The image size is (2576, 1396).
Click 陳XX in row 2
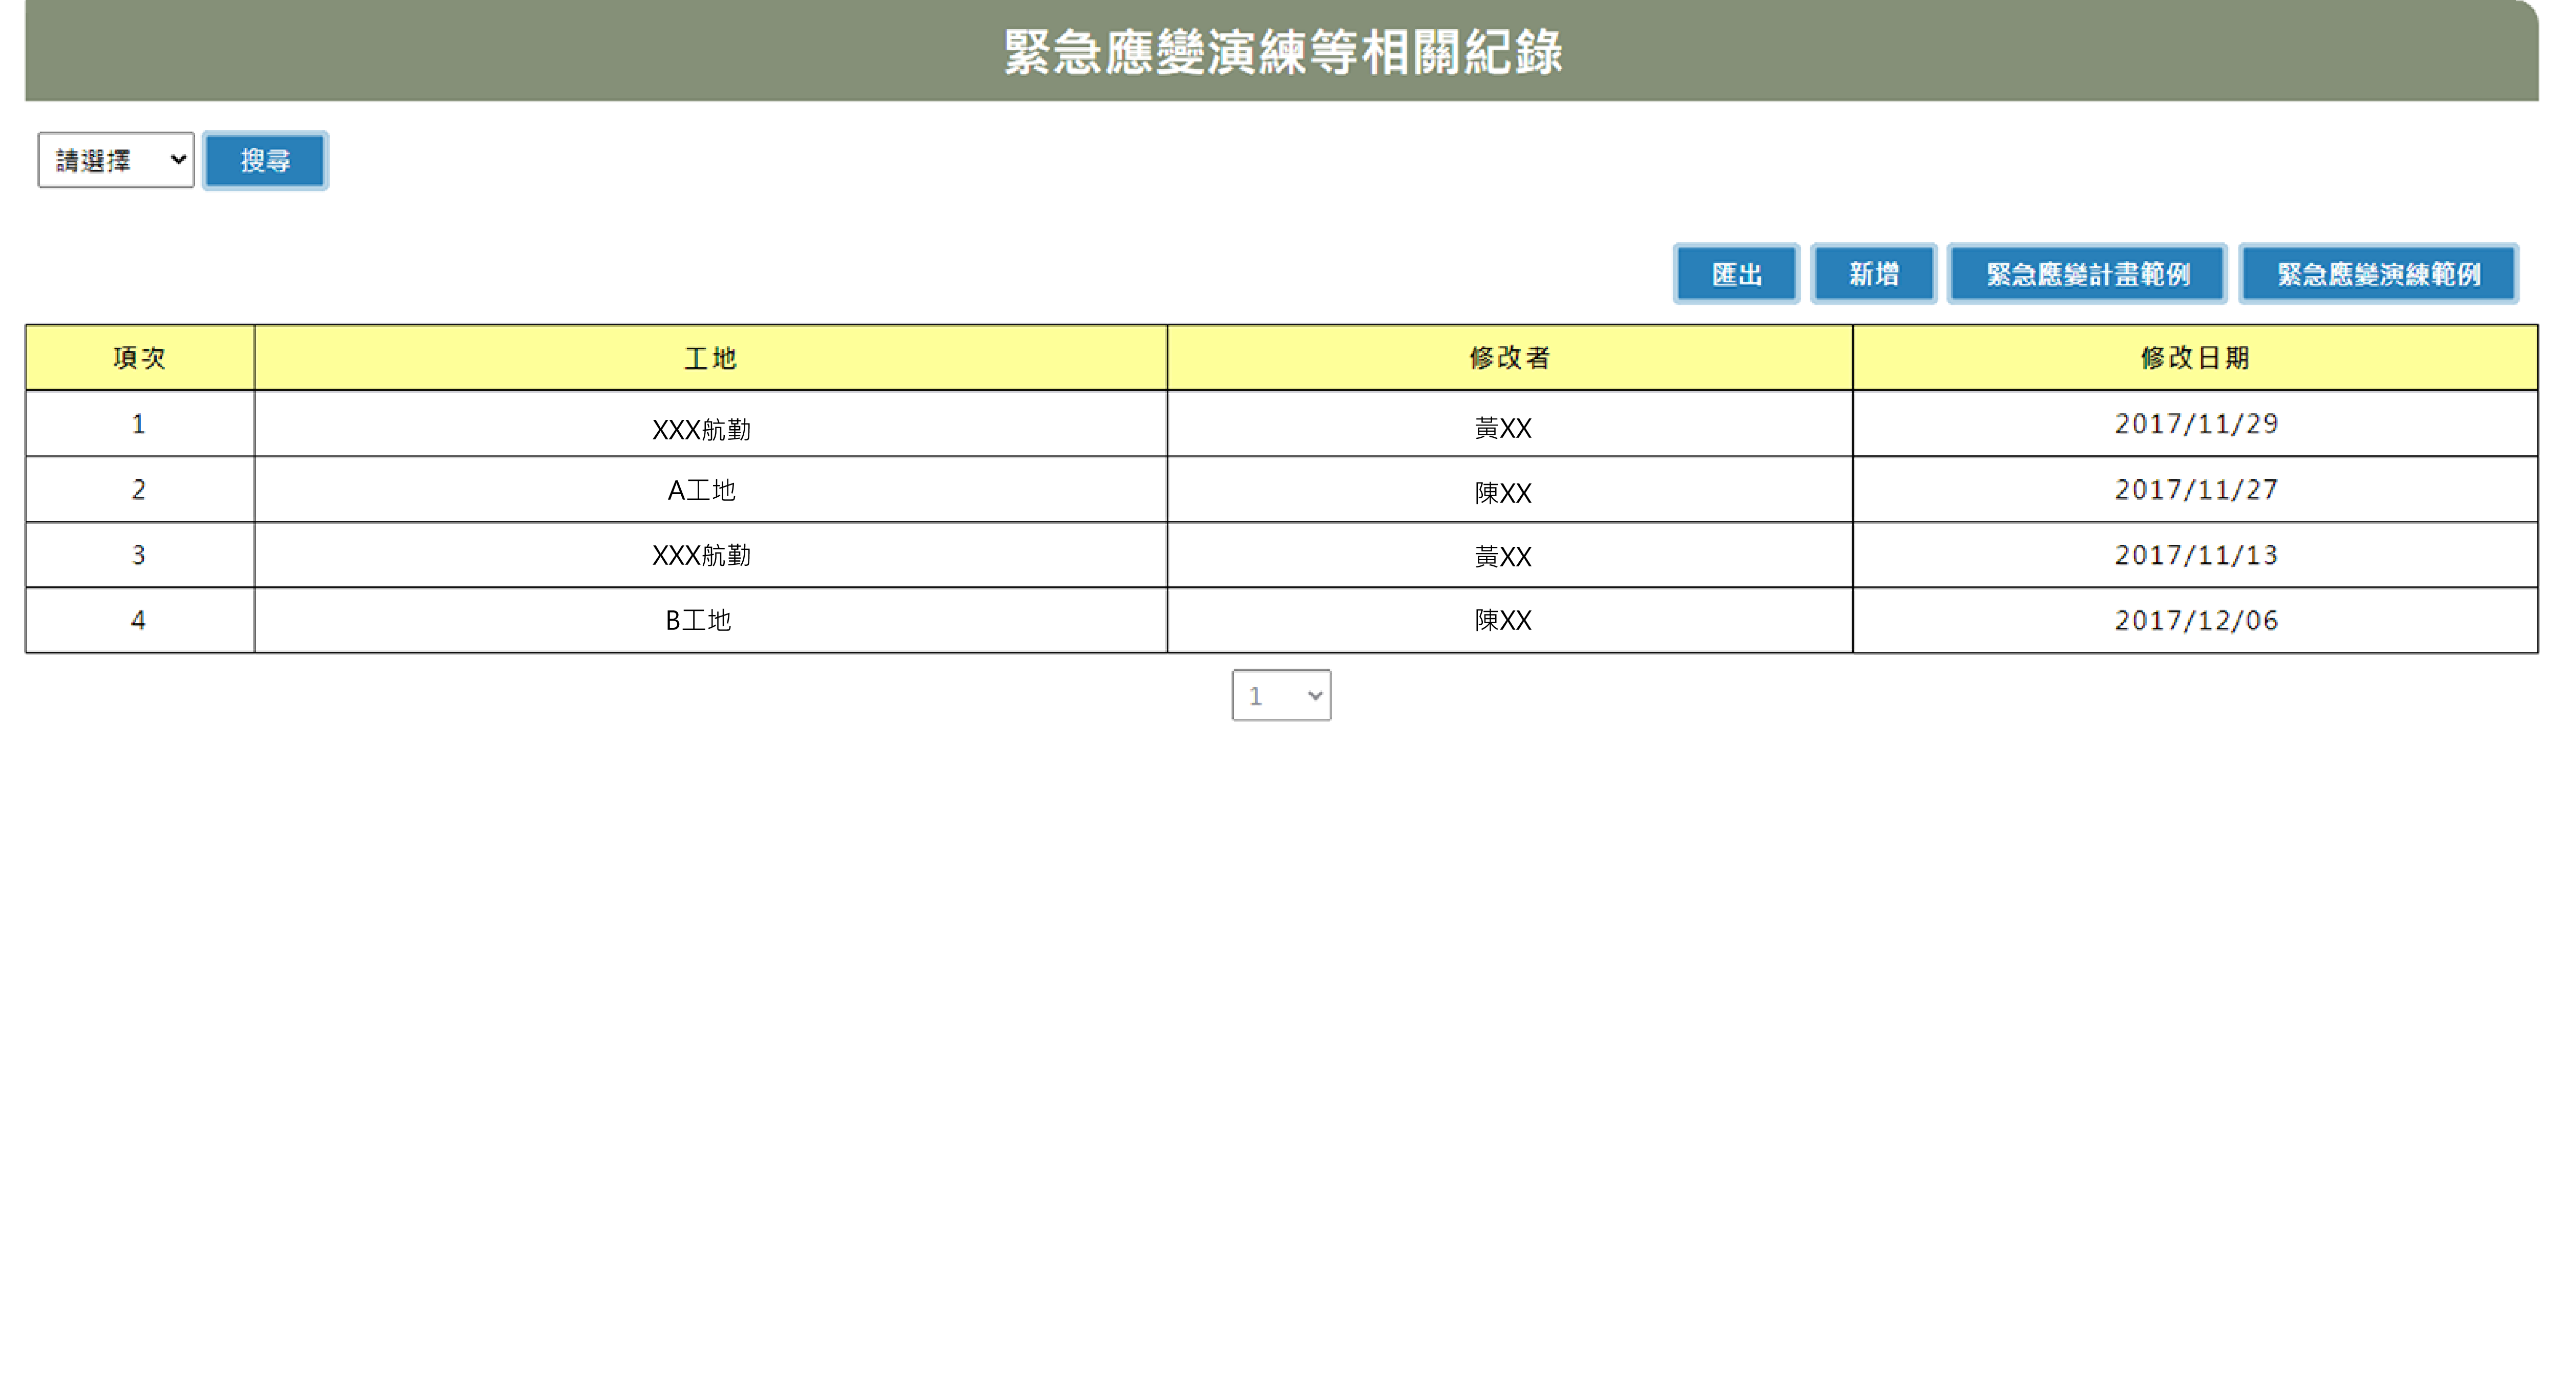1503,493
